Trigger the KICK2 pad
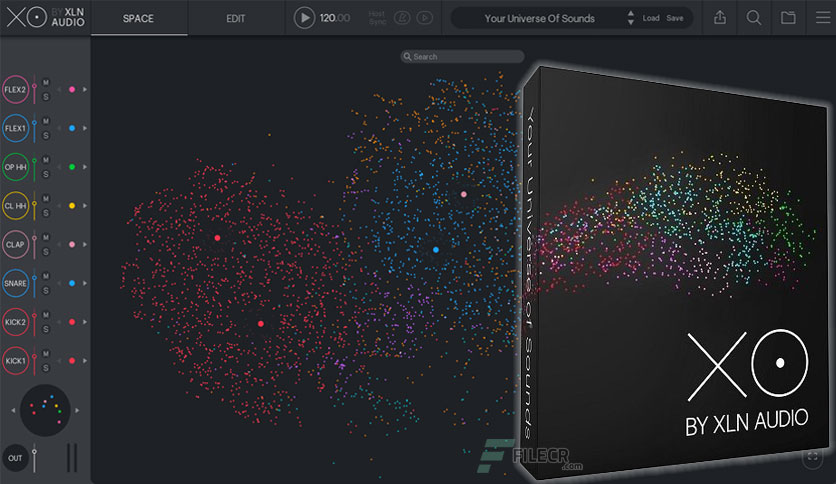This screenshot has height=484, width=836. pyautogui.click(x=15, y=322)
